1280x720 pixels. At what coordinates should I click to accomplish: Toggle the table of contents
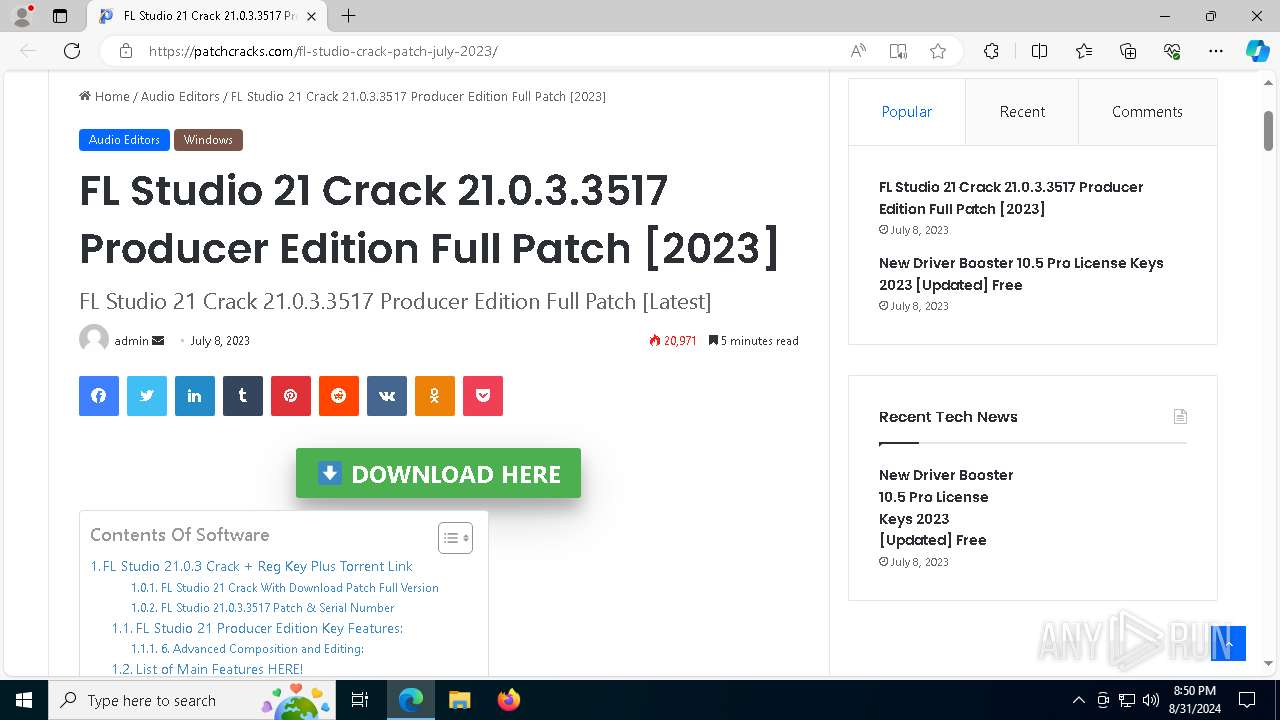[x=455, y=538]
